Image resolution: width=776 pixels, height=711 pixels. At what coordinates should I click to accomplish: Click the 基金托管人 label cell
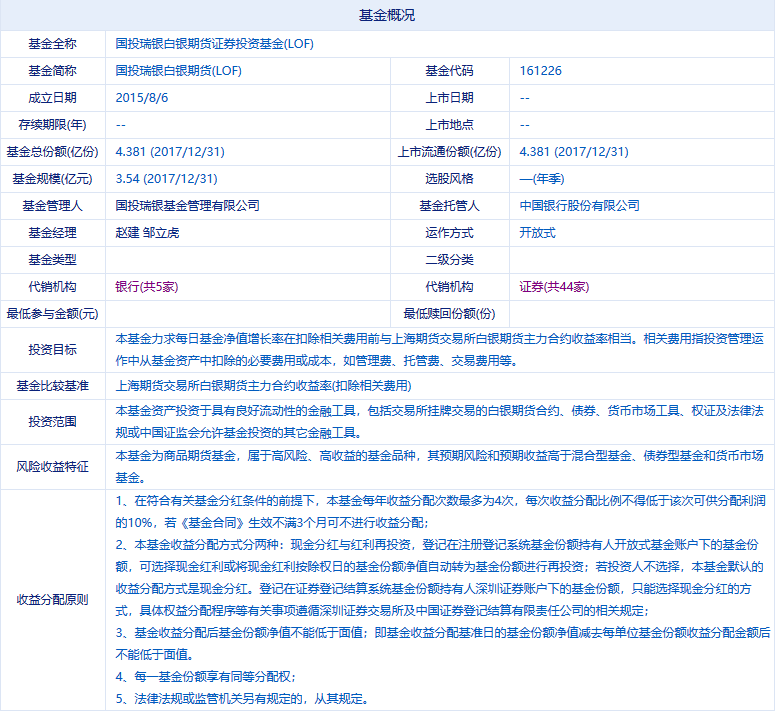click(449, 206)
